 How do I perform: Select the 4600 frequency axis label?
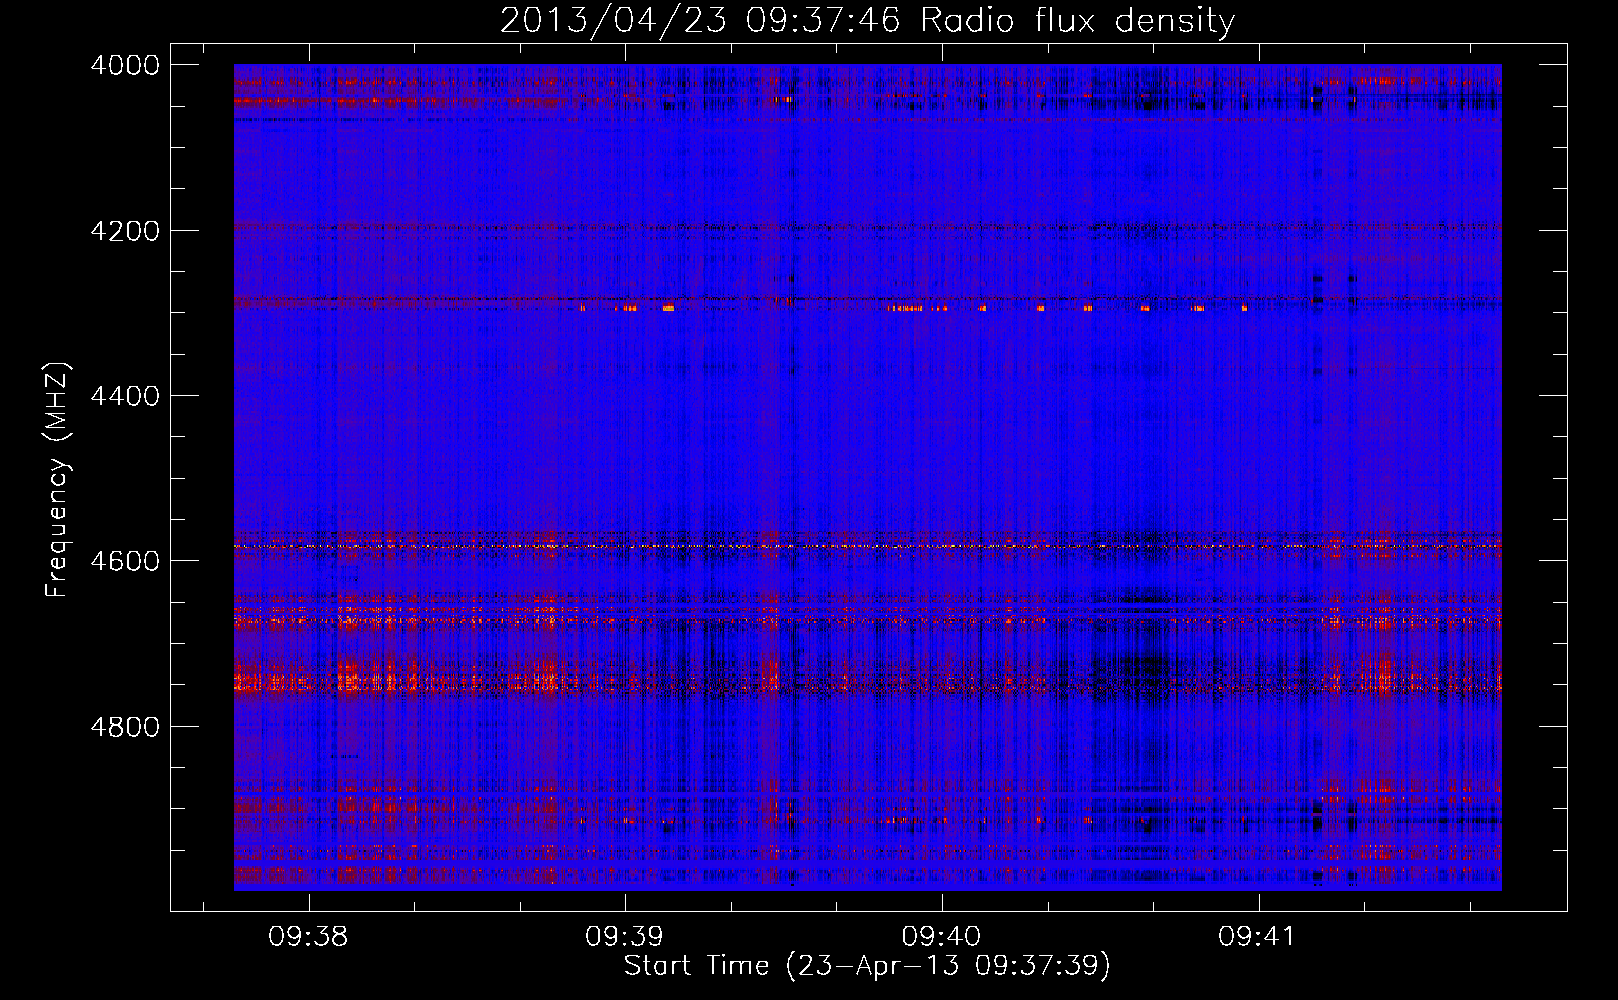124,561
